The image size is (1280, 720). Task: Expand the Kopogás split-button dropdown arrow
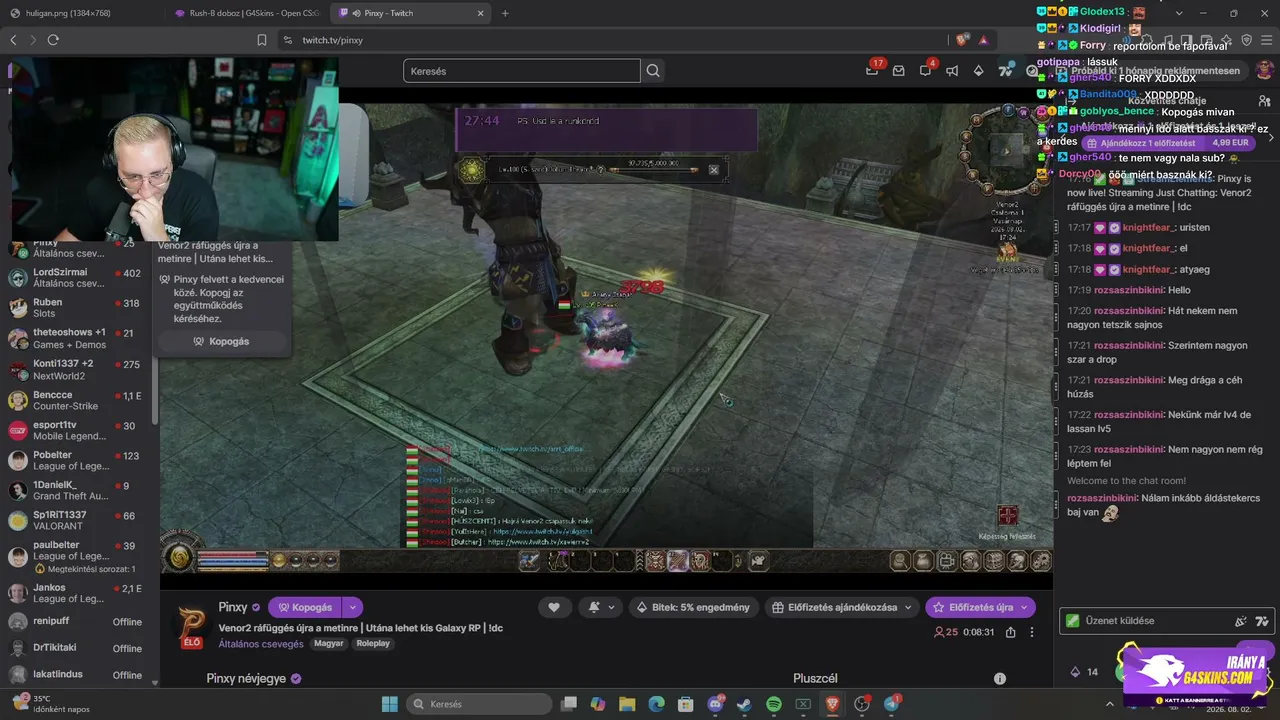point(352,607)
